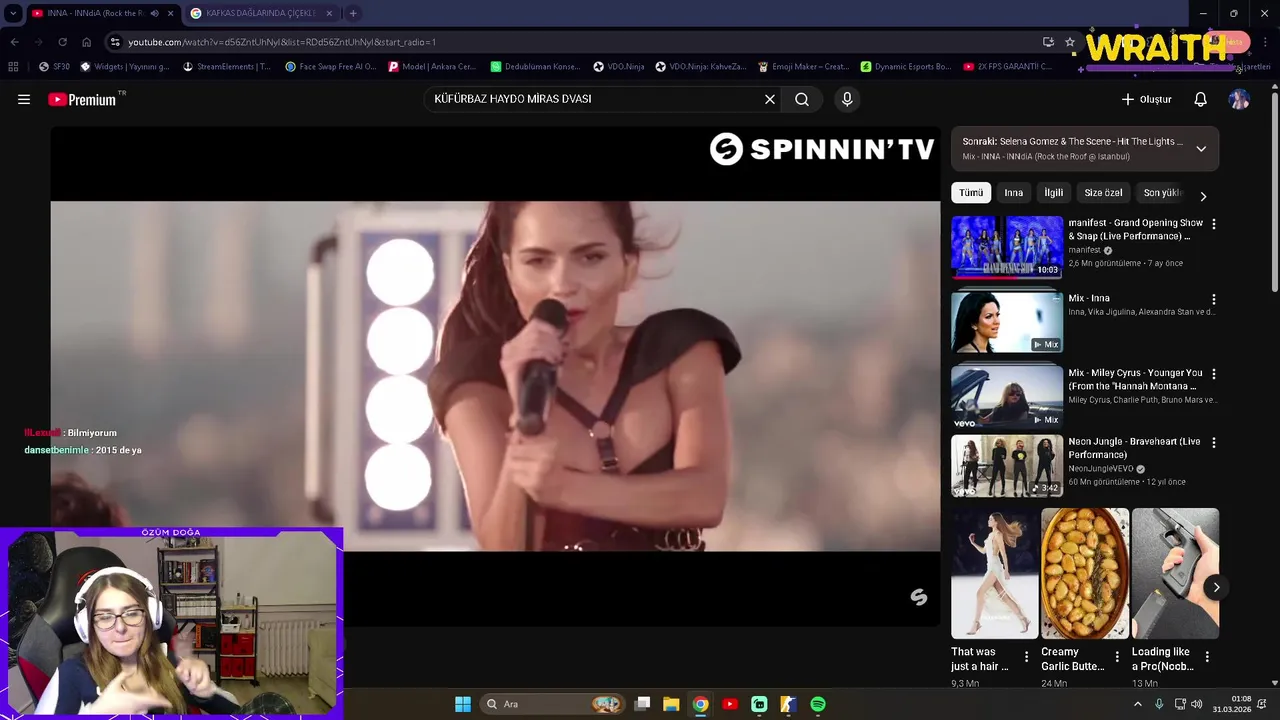Select the İlgili filter chip
The width and height of the screenshot is (1280, 720).
(1054, 193)
